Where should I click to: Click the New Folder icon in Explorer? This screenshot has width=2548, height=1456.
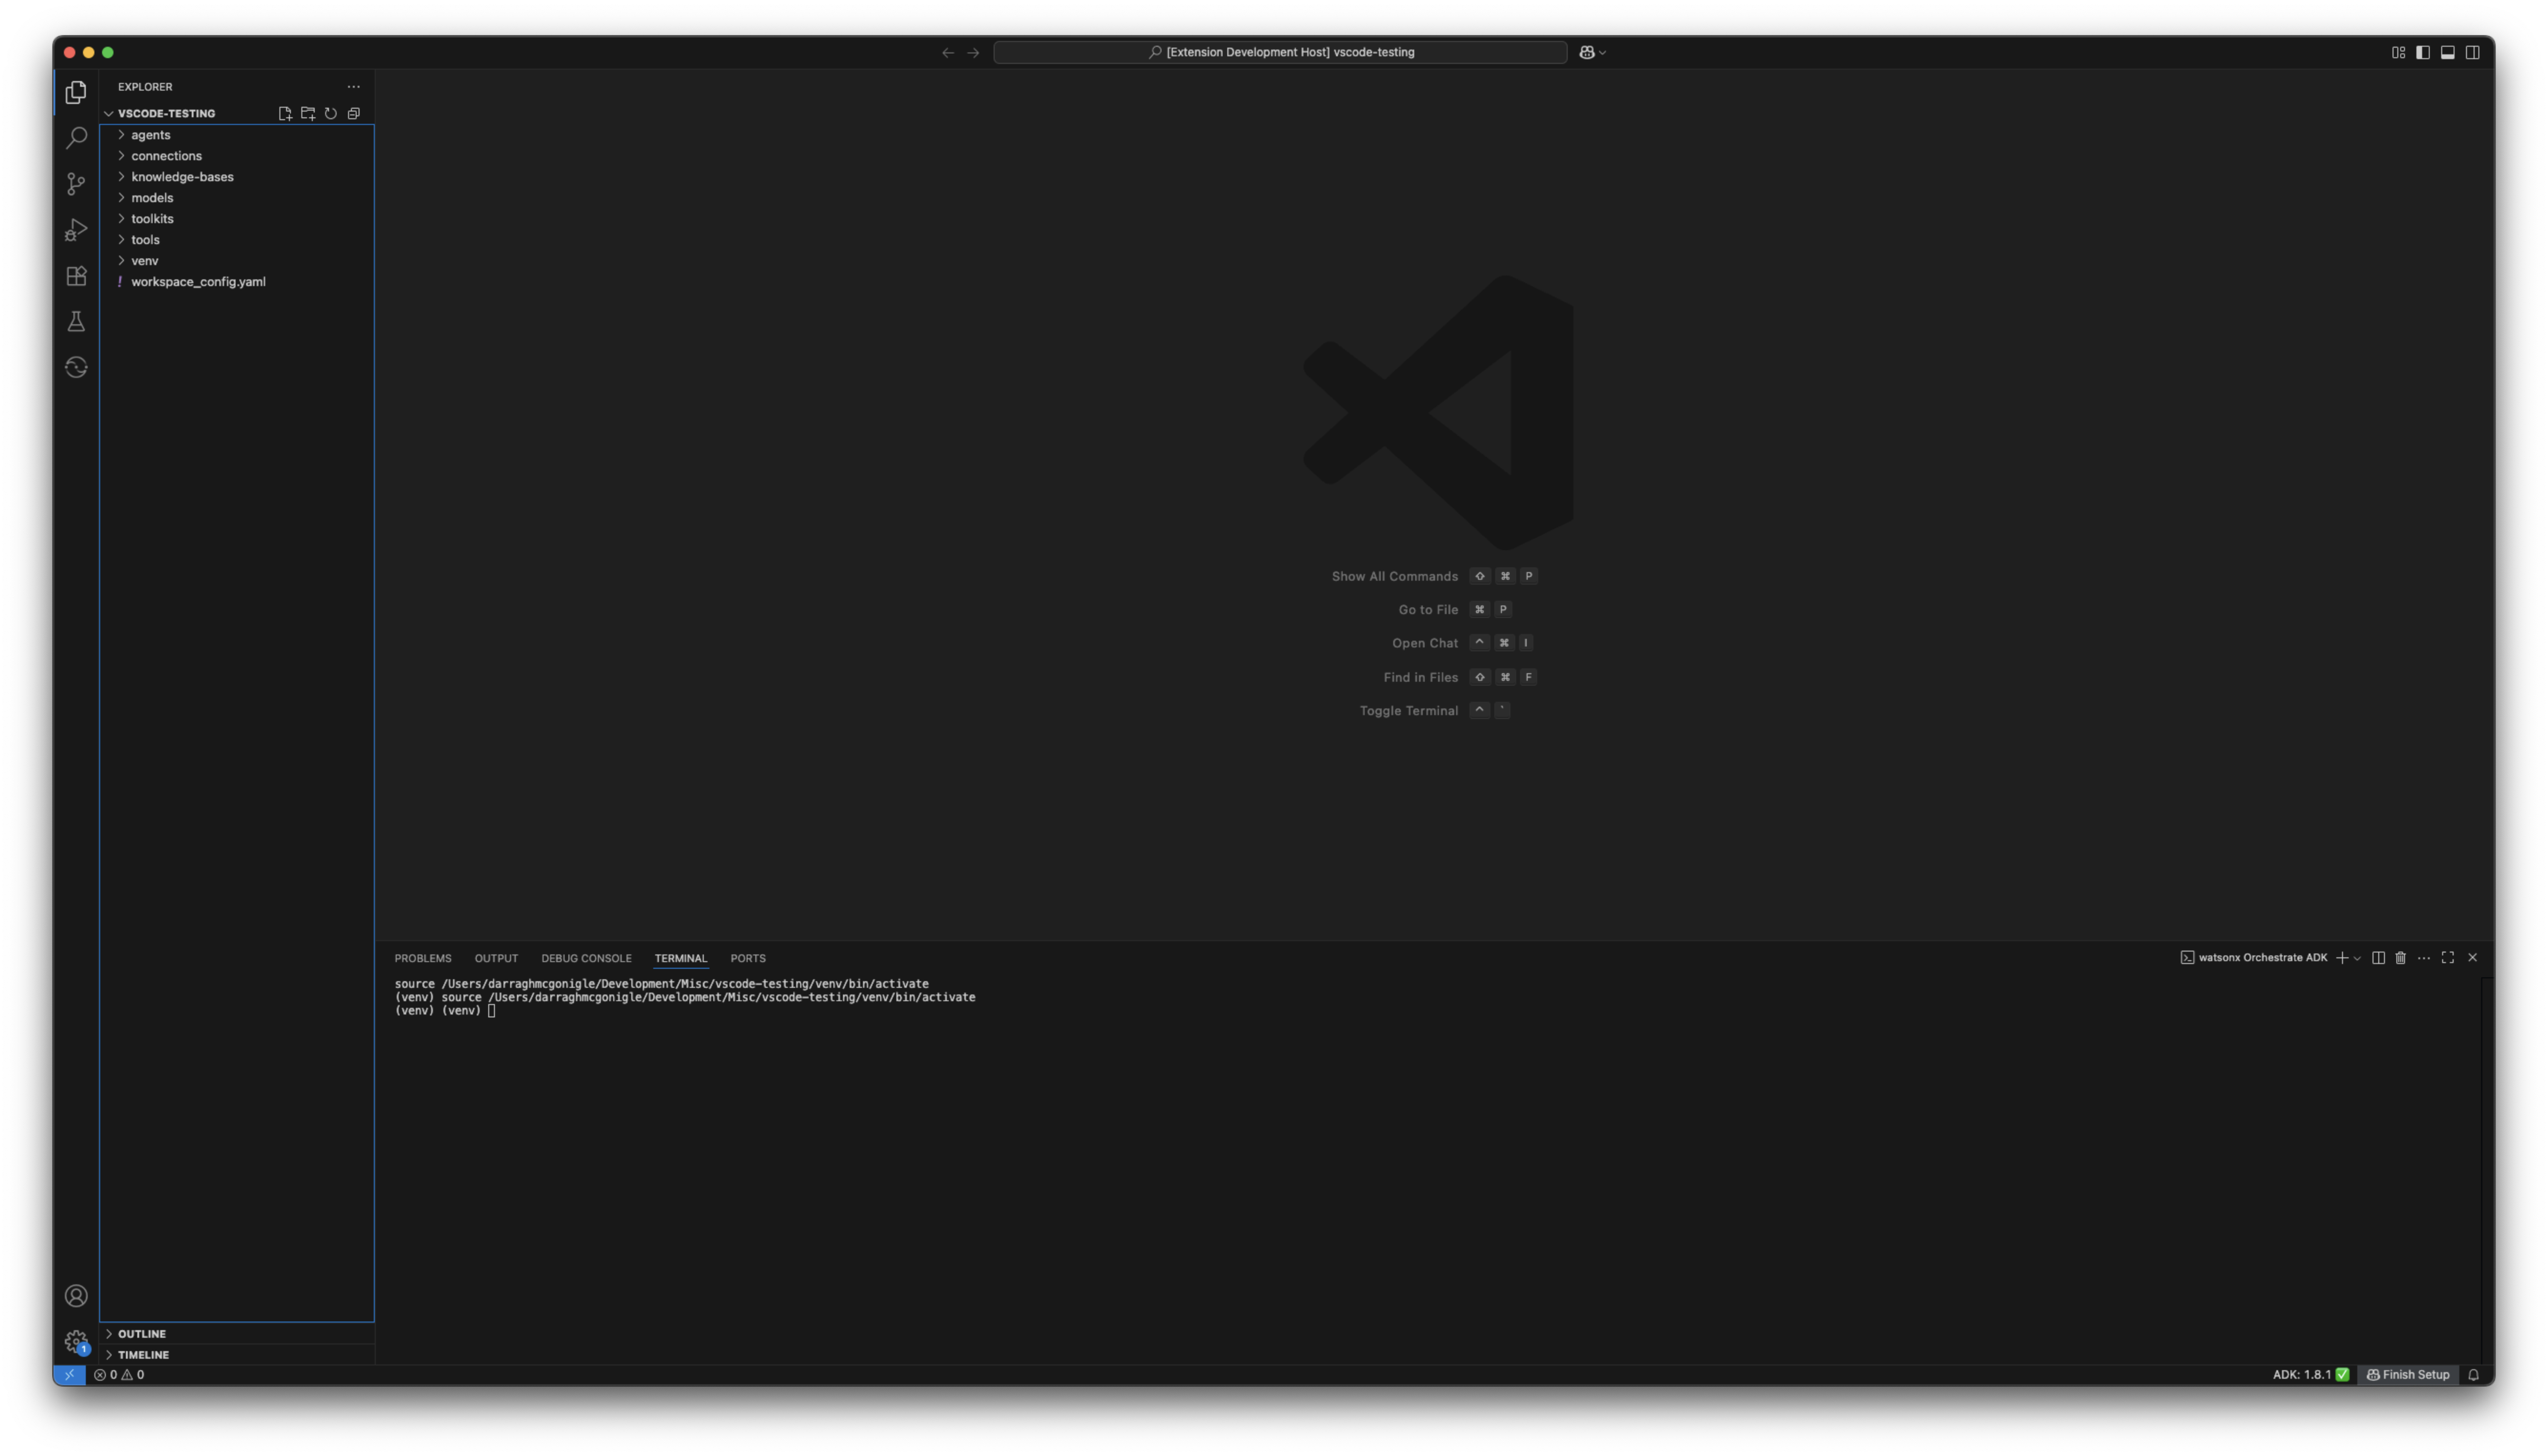(x=308, y=113)
